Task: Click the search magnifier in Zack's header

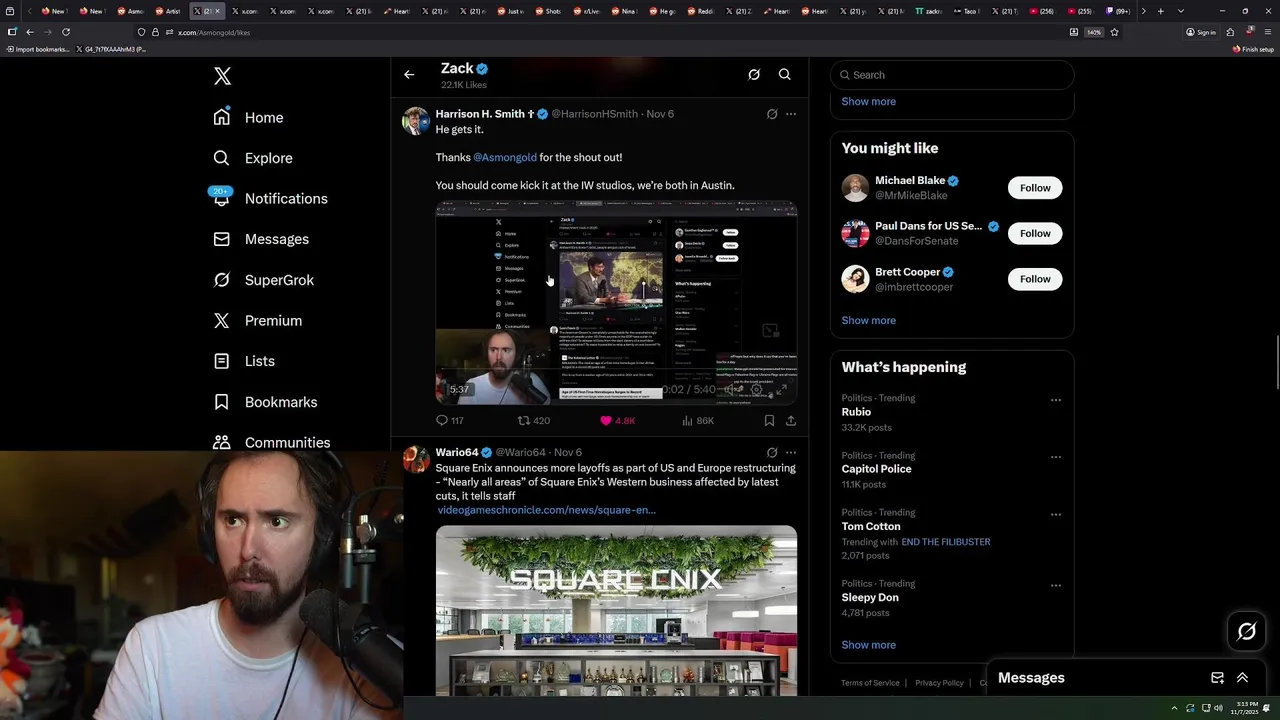Action: [785, 74]
